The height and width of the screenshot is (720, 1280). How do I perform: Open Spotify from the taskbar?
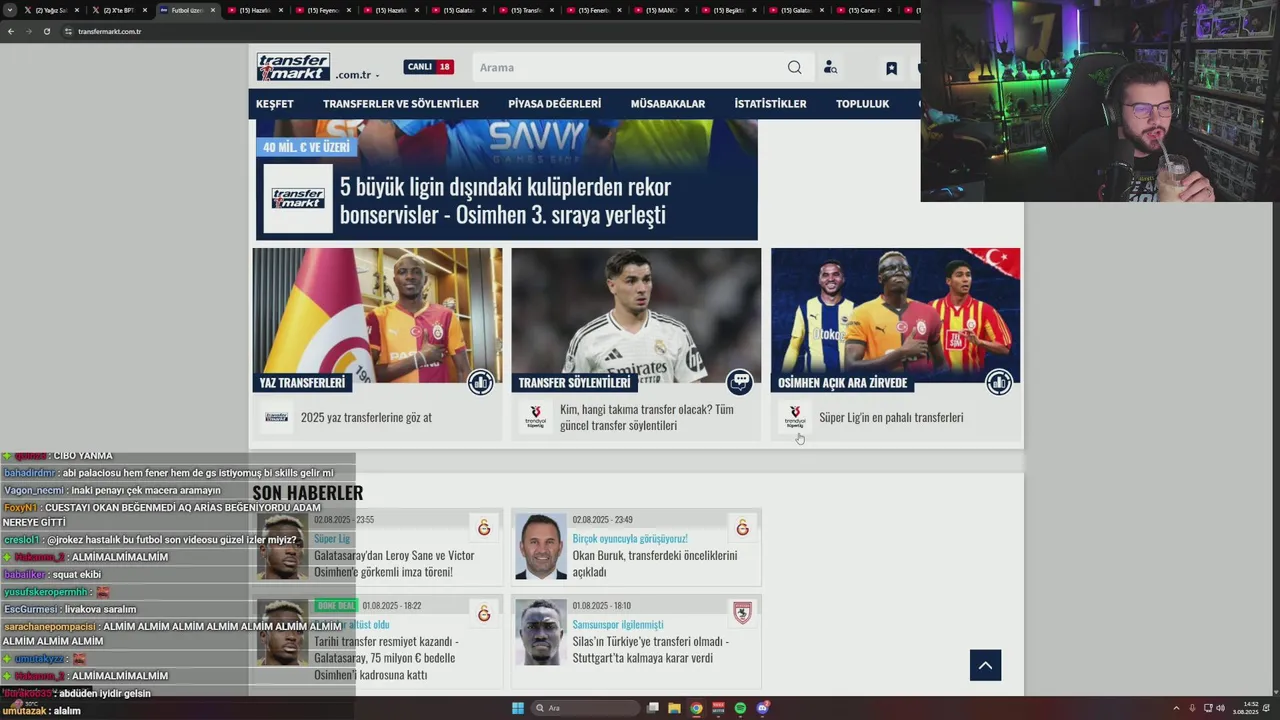point(740,708)
